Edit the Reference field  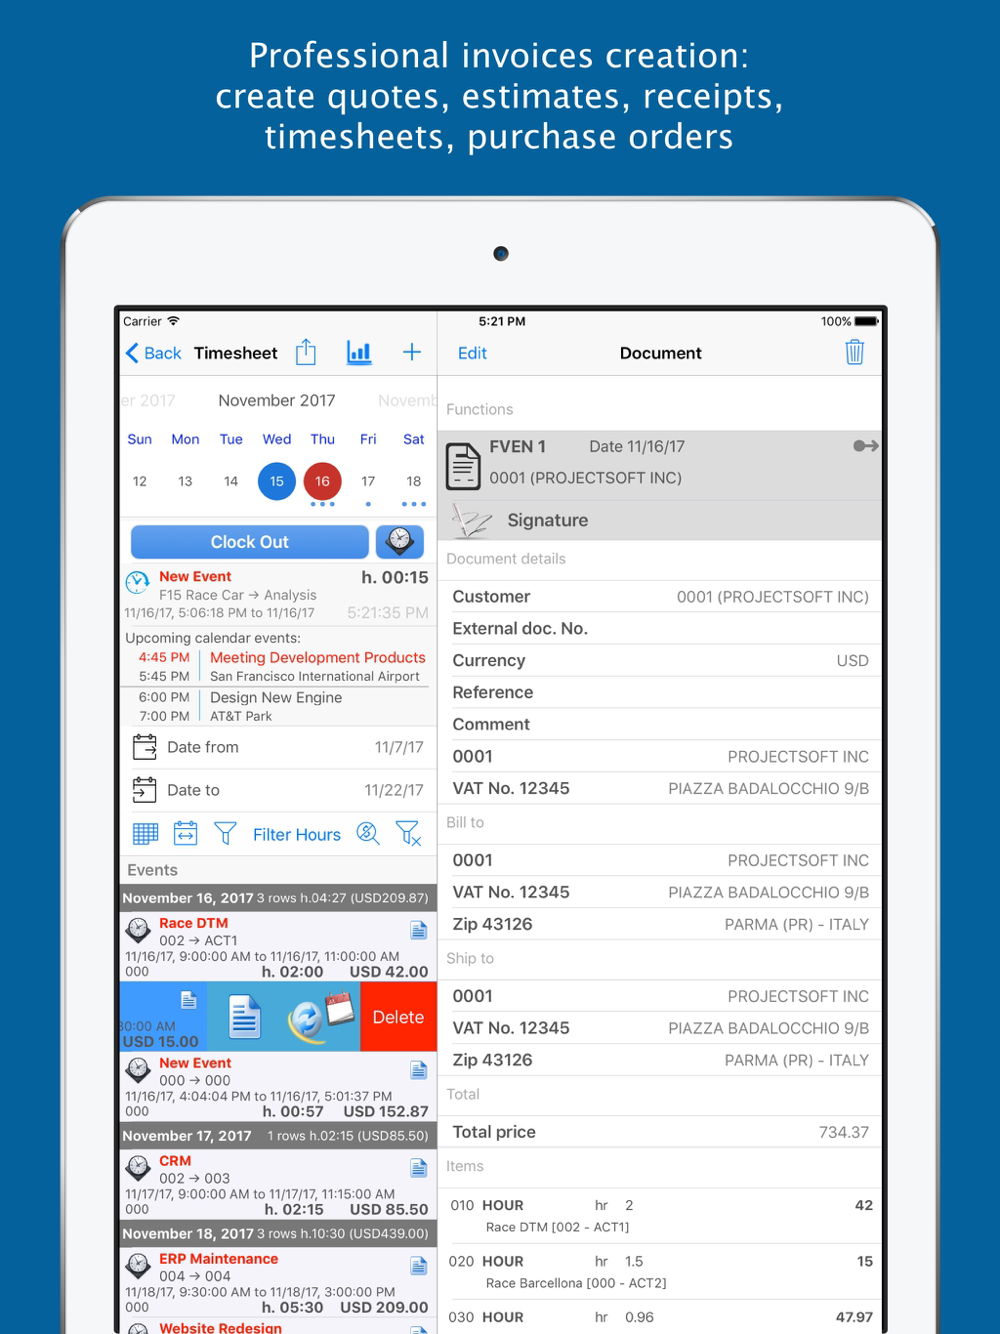660,692
